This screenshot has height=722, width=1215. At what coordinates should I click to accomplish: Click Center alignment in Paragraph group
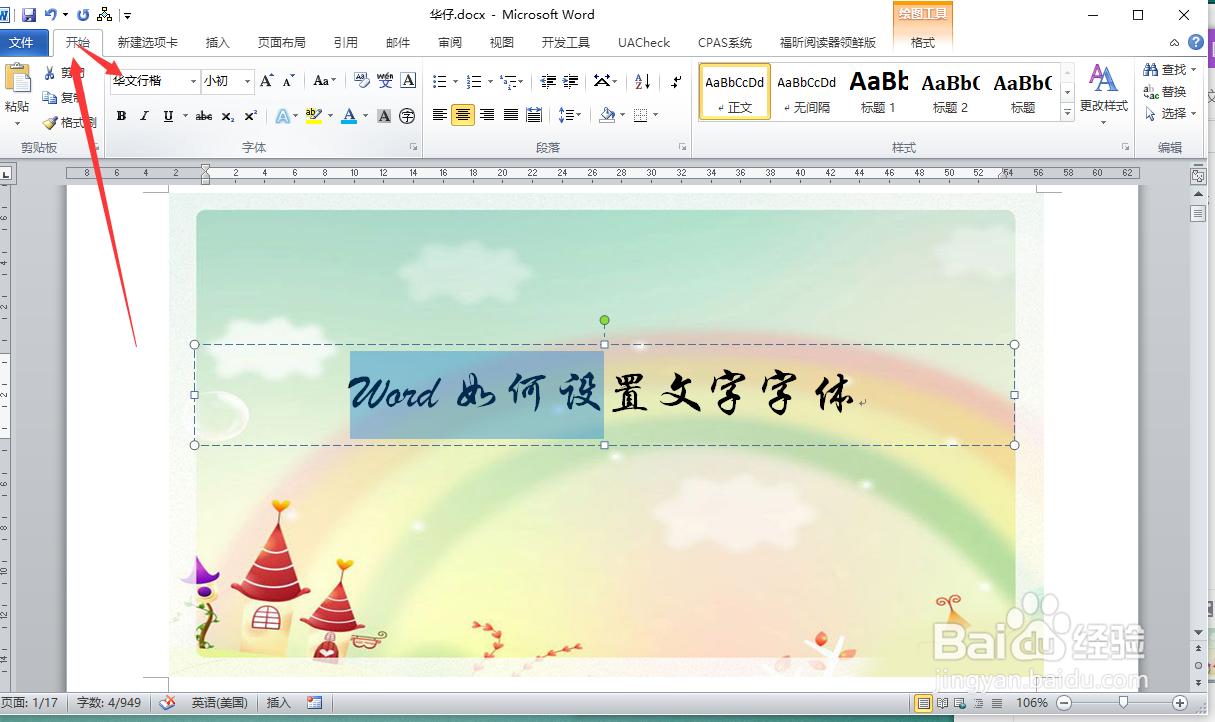(x=462, y=115)
